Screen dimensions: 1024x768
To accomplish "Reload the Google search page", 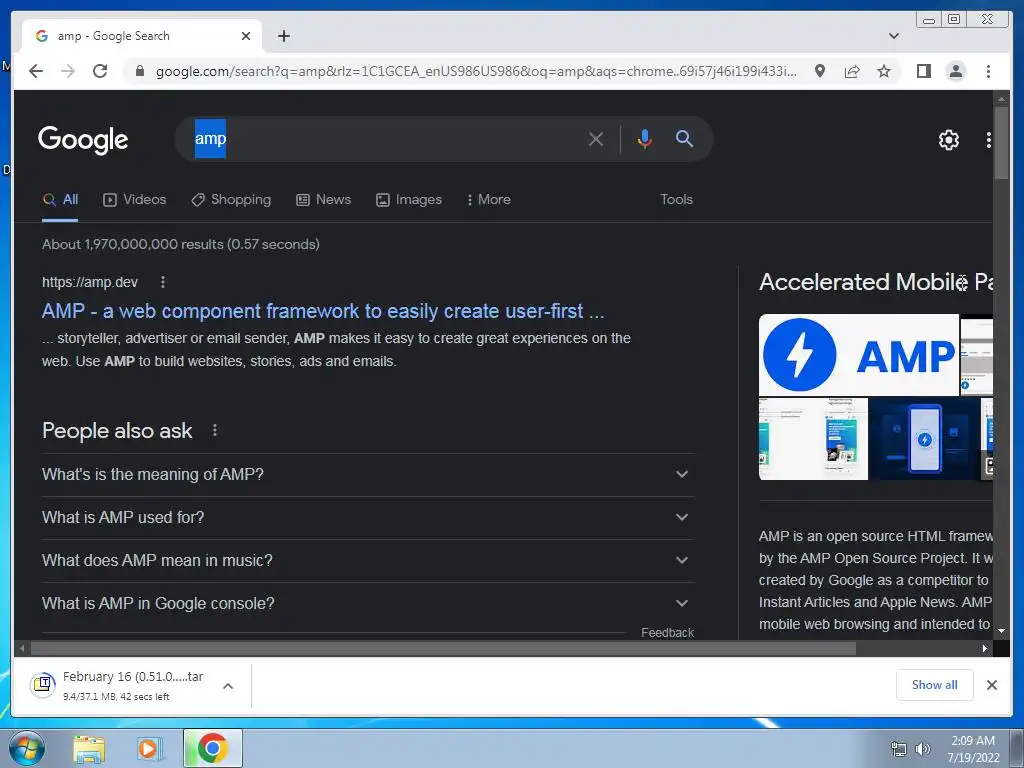I will pos(100,71).
